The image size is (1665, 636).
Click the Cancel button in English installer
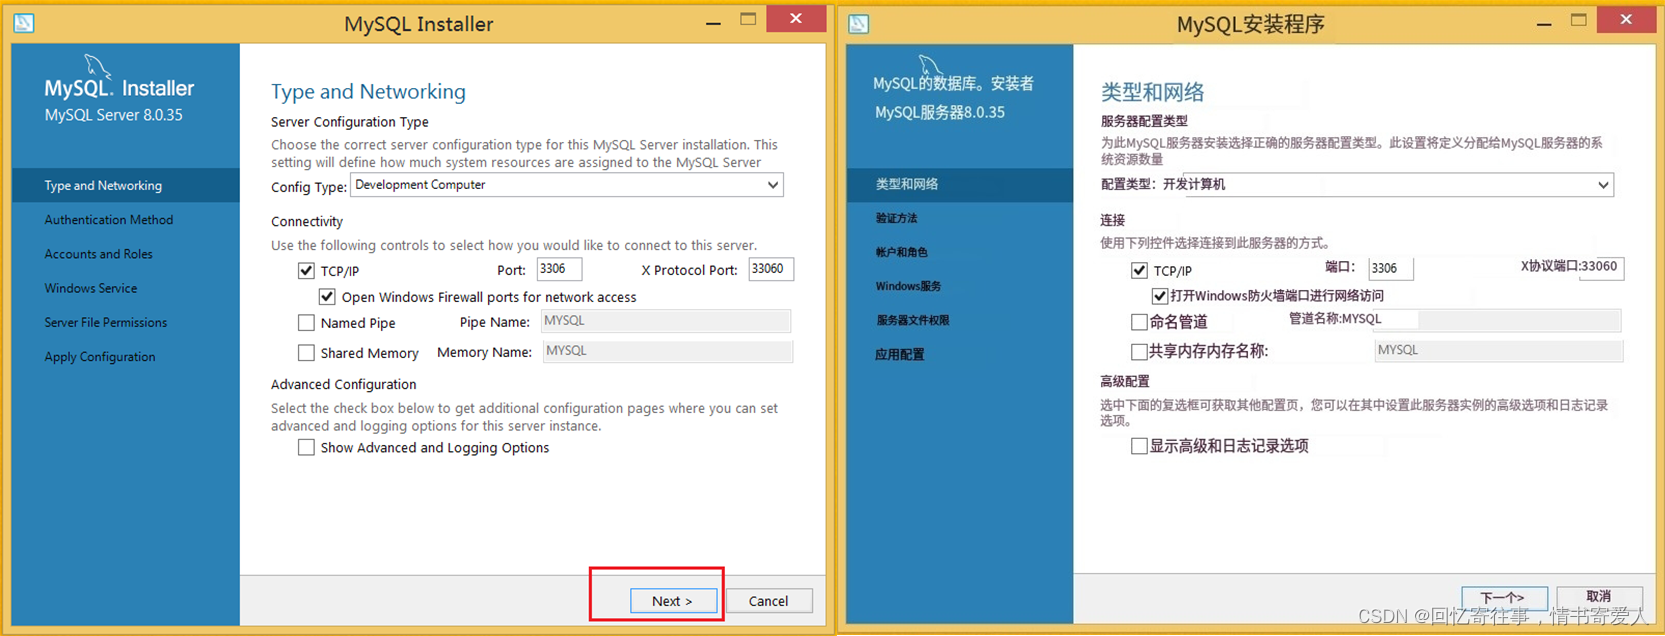pyautogui.click(x=768, y=600)
